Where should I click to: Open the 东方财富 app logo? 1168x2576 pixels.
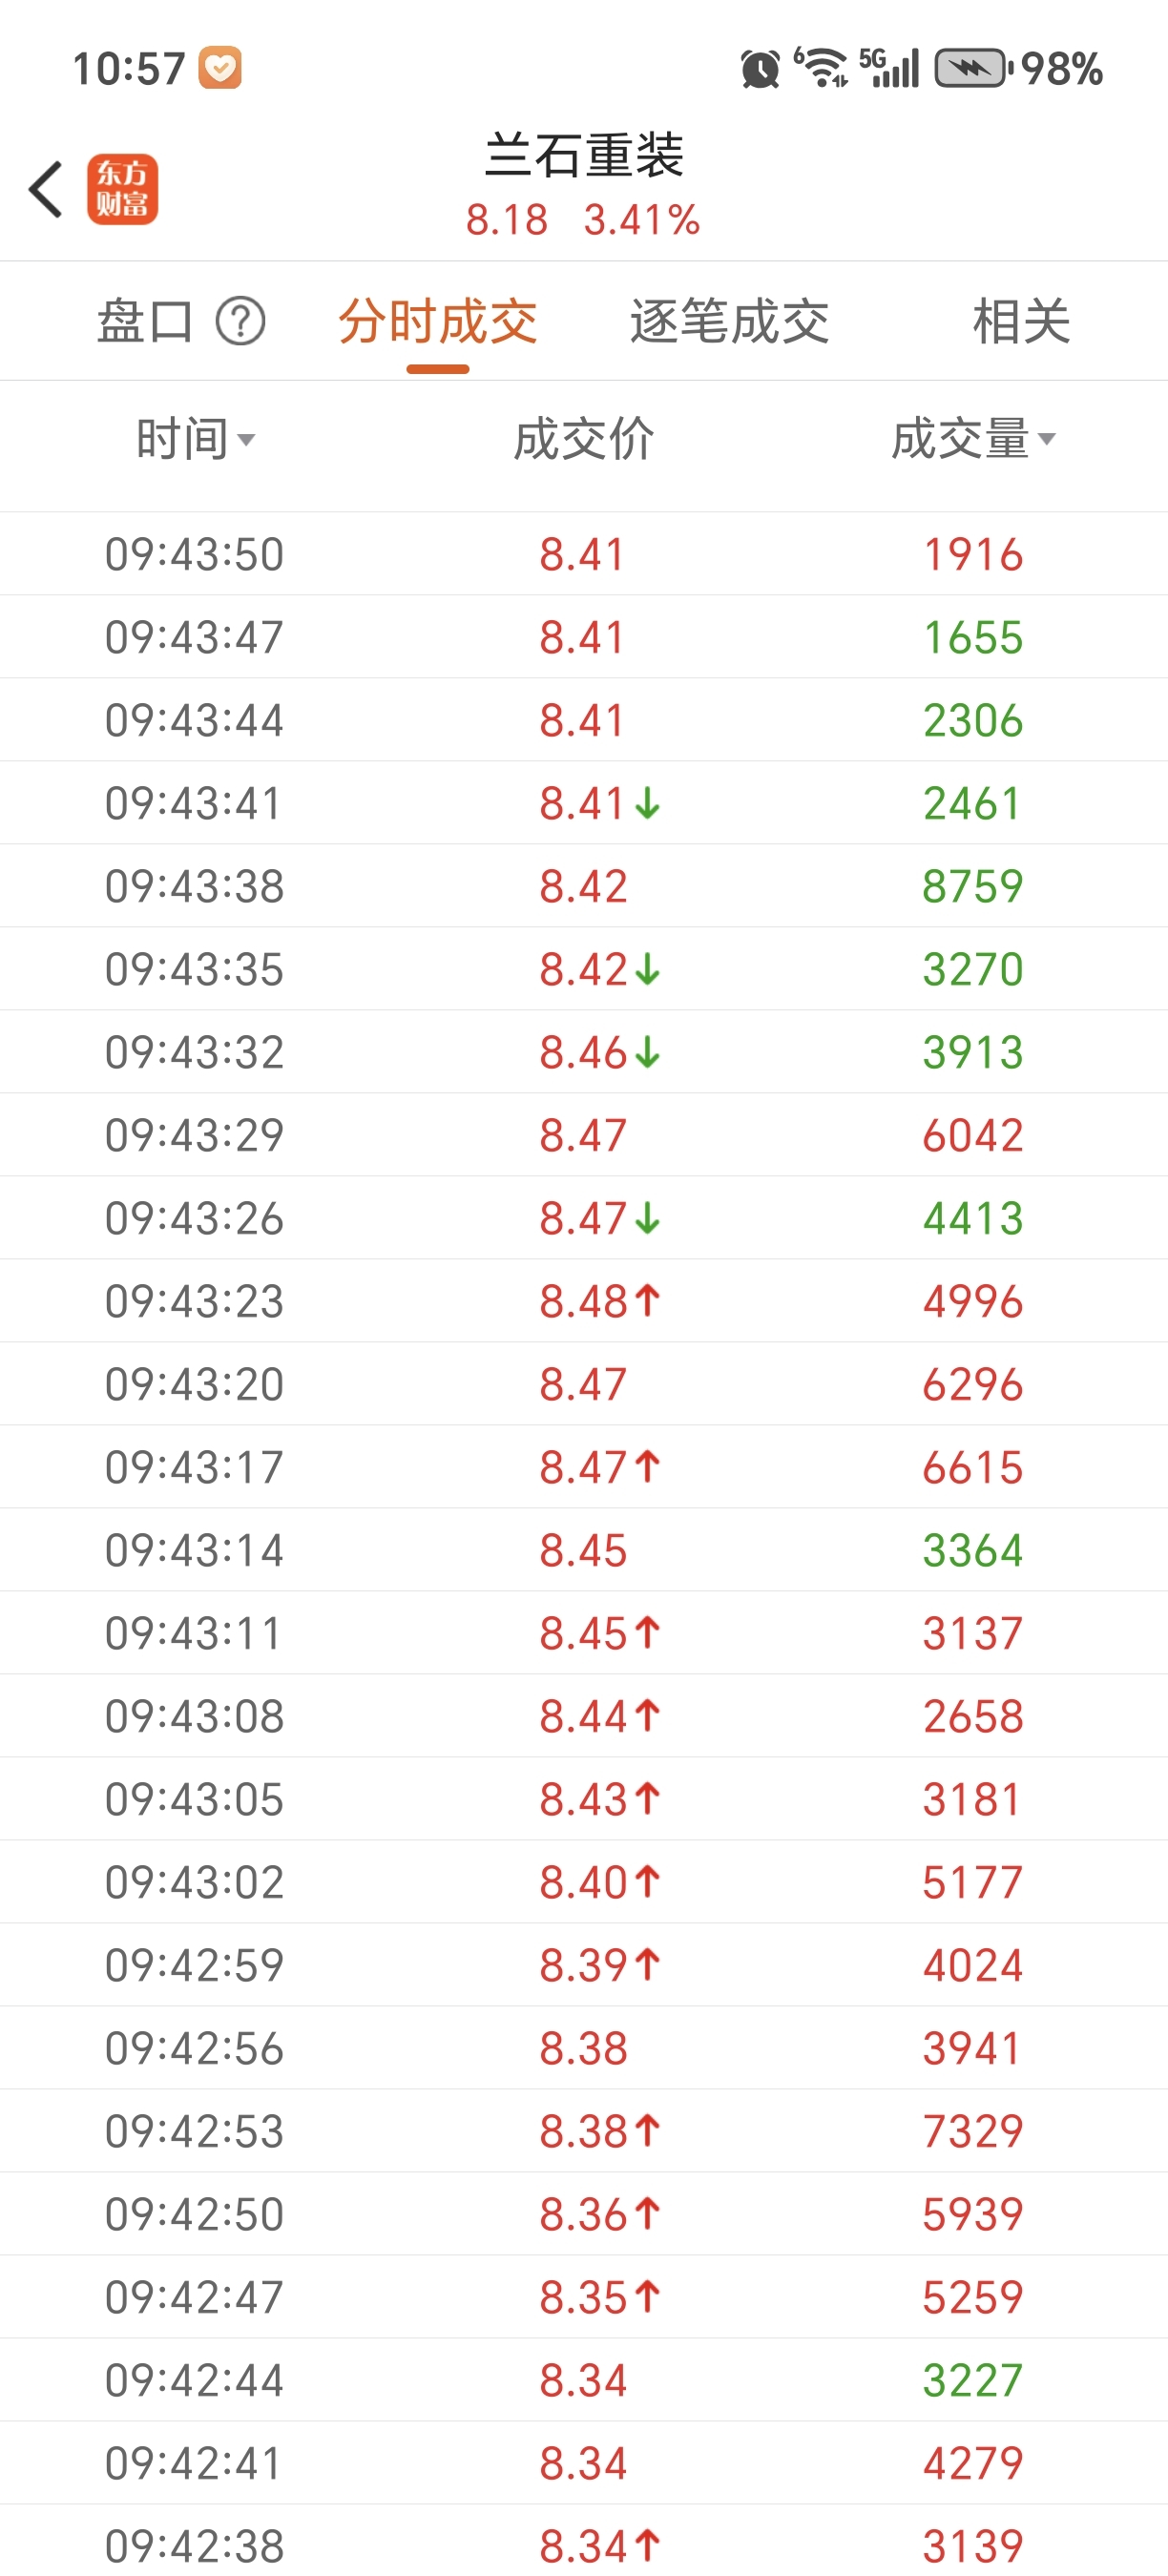122,189
